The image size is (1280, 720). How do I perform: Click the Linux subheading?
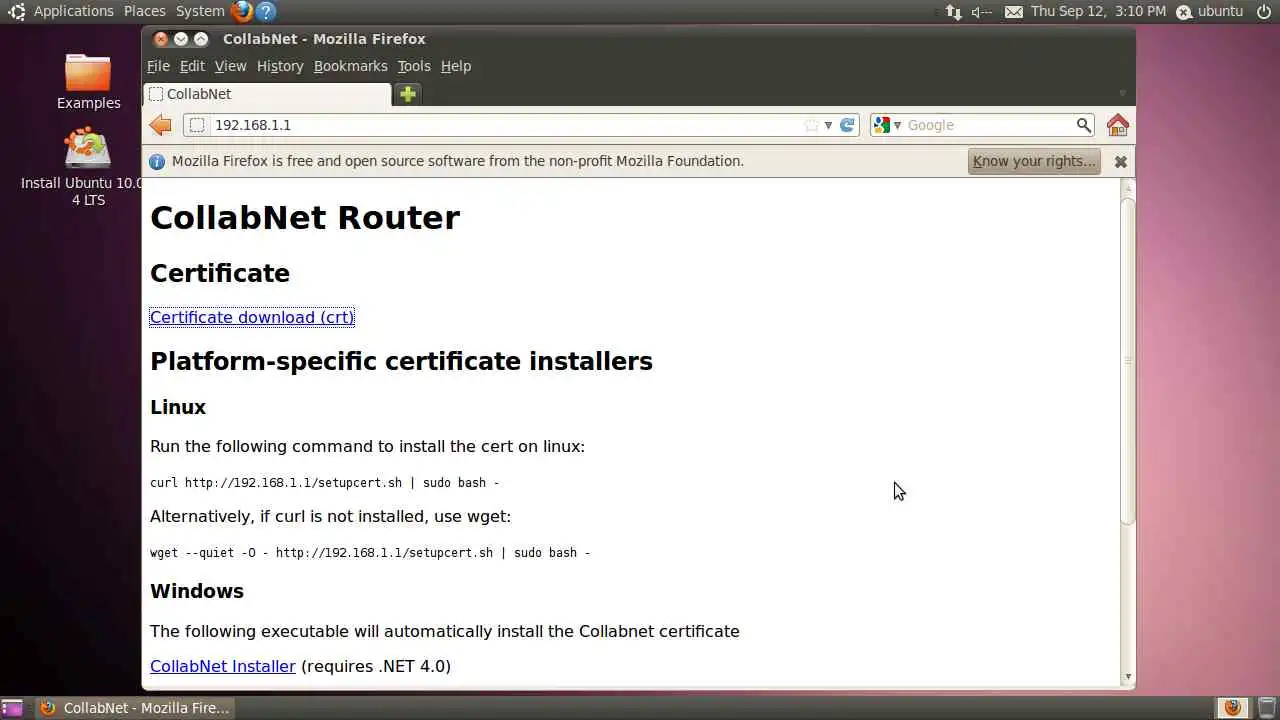tap(178, 407)
